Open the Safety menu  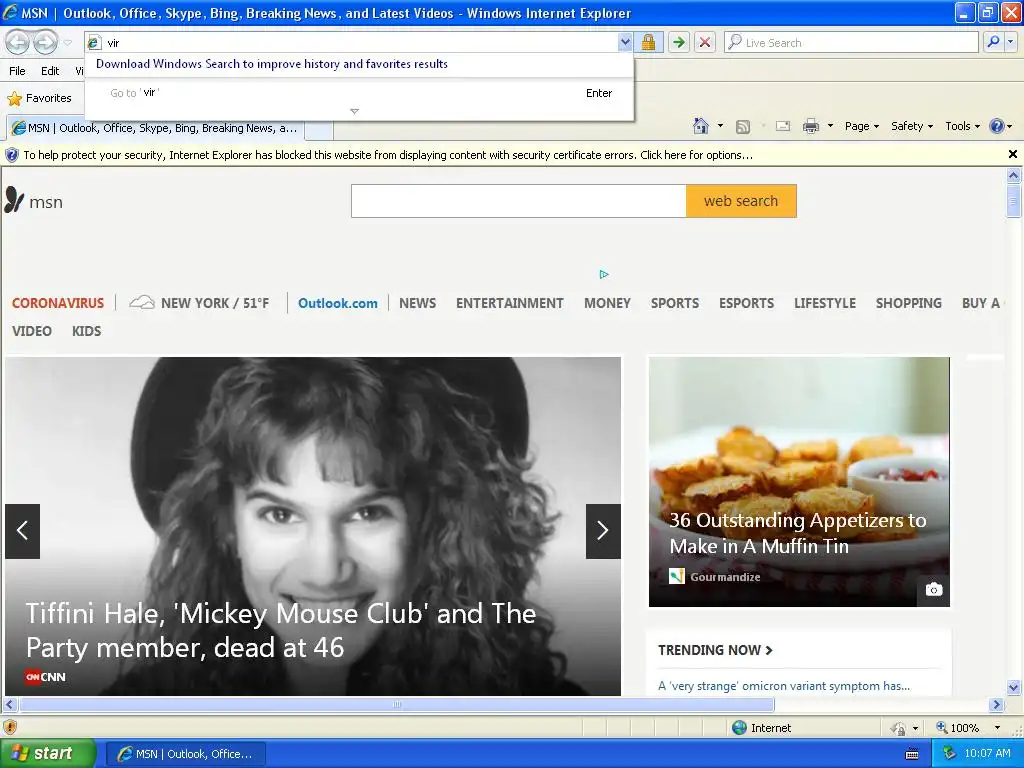[x=912, y=126]
